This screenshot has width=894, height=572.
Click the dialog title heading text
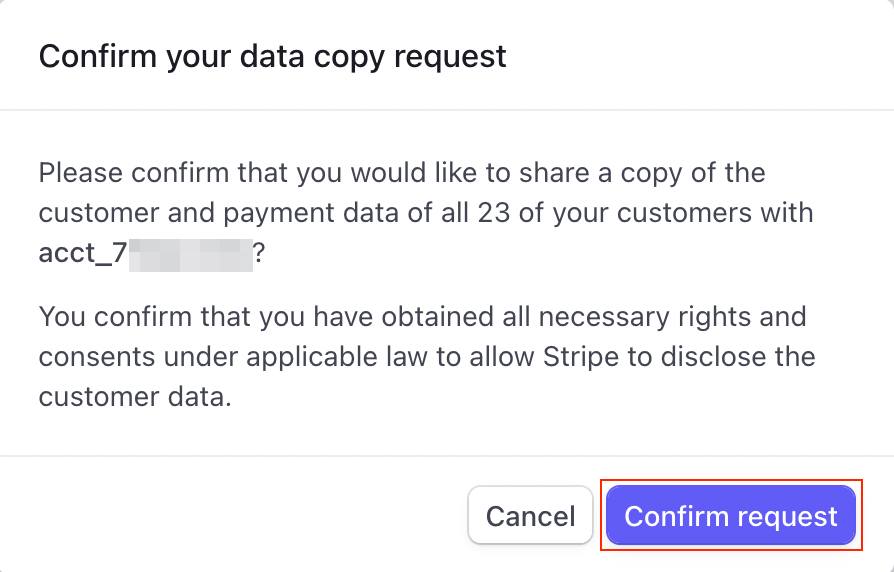272,55
